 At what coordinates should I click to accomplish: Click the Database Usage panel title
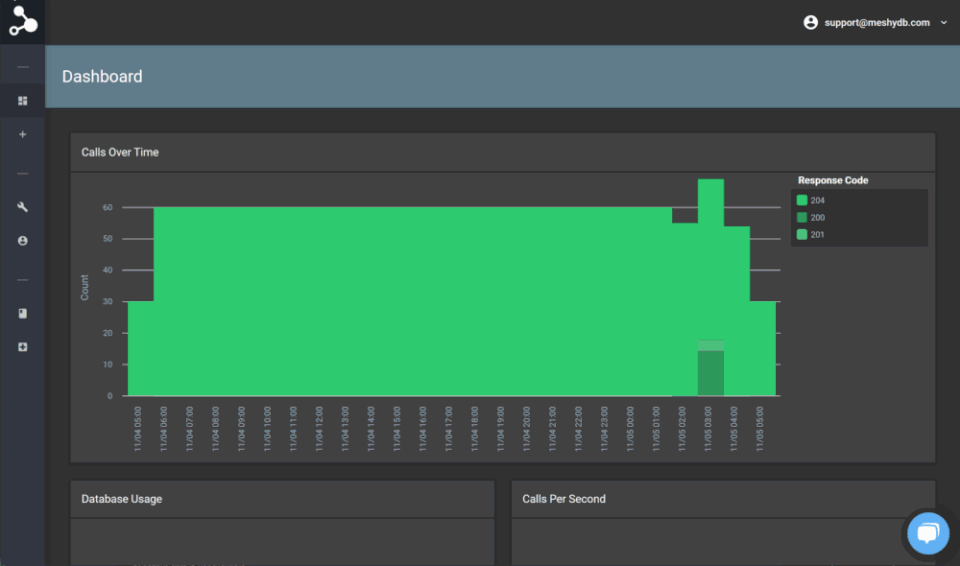(122, 499)
